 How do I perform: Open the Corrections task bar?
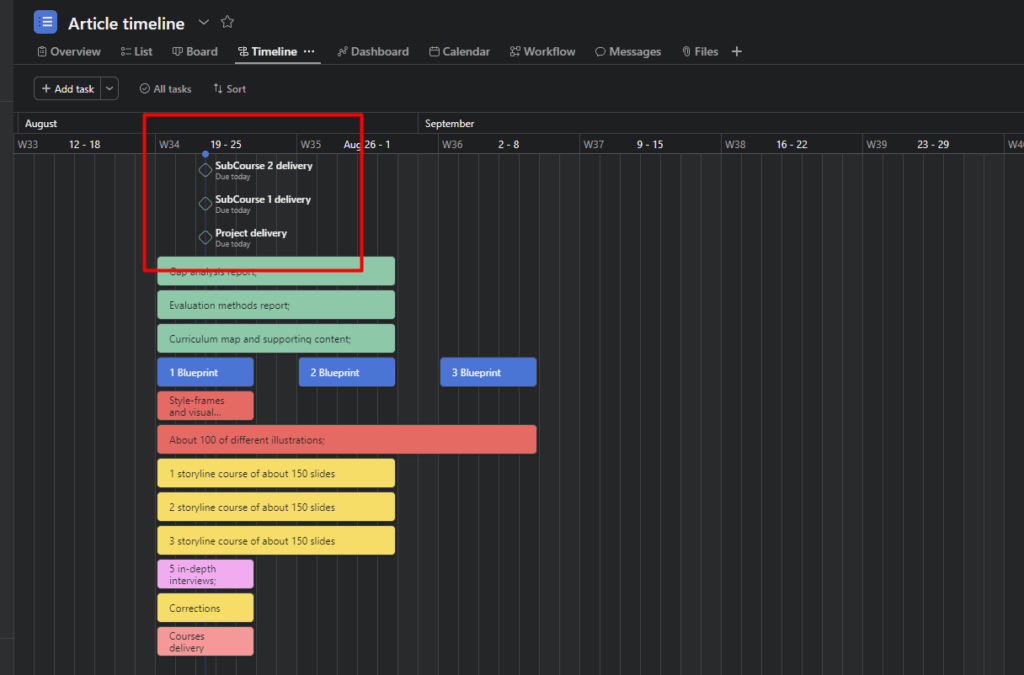tap(205, 608)
